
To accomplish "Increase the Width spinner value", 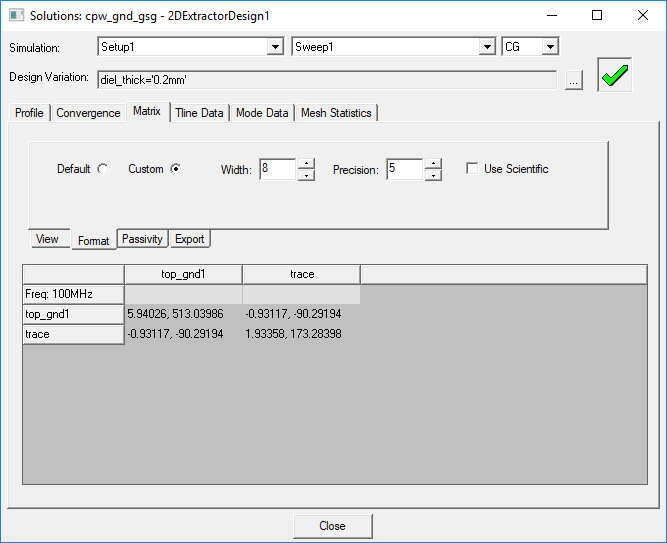I will [x=307, y=164].
